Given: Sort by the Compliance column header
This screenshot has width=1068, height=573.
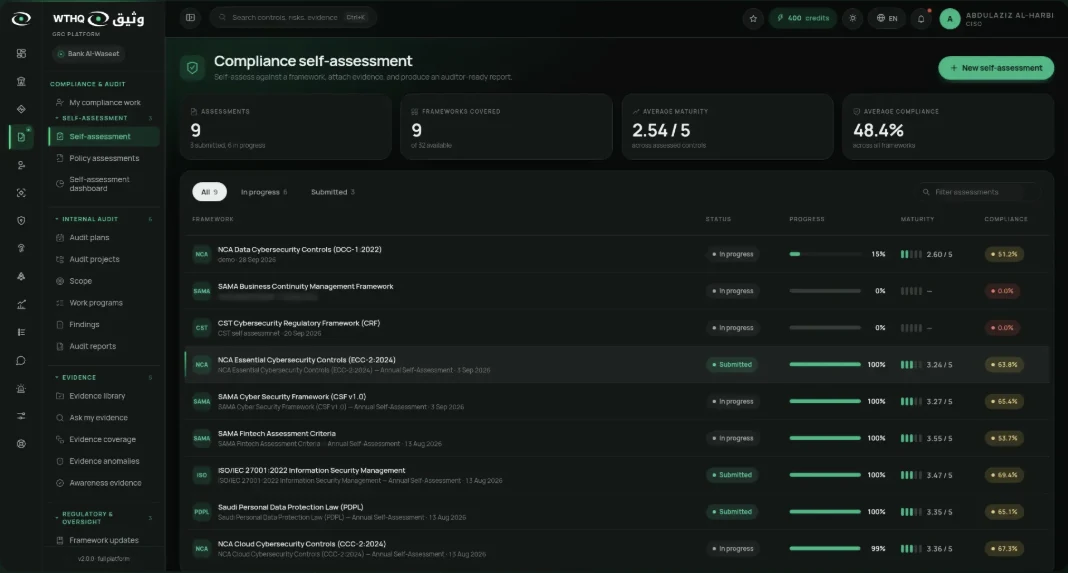Looking at the screenshot, I should pos(1006,219).
